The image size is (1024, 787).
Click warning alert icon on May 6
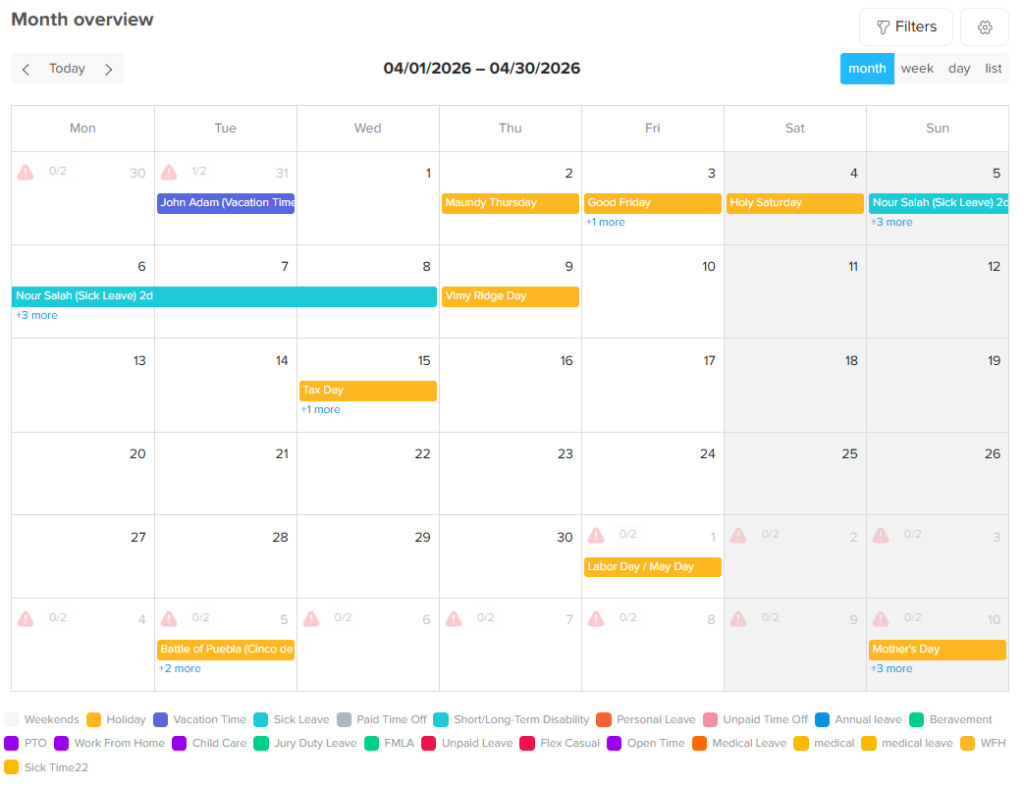[x=311, y=619]
